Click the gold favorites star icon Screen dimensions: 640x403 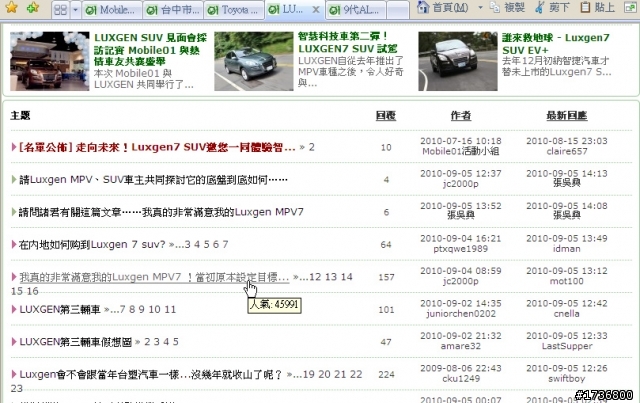coord(12,7)
